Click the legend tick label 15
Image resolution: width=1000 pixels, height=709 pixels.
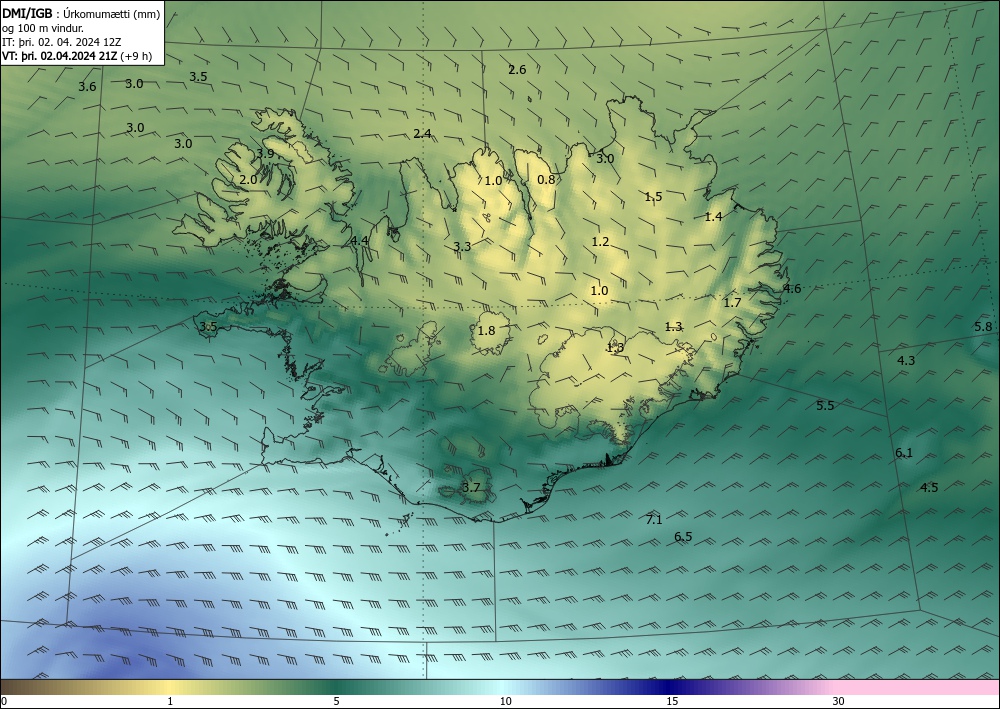(672, 701)
